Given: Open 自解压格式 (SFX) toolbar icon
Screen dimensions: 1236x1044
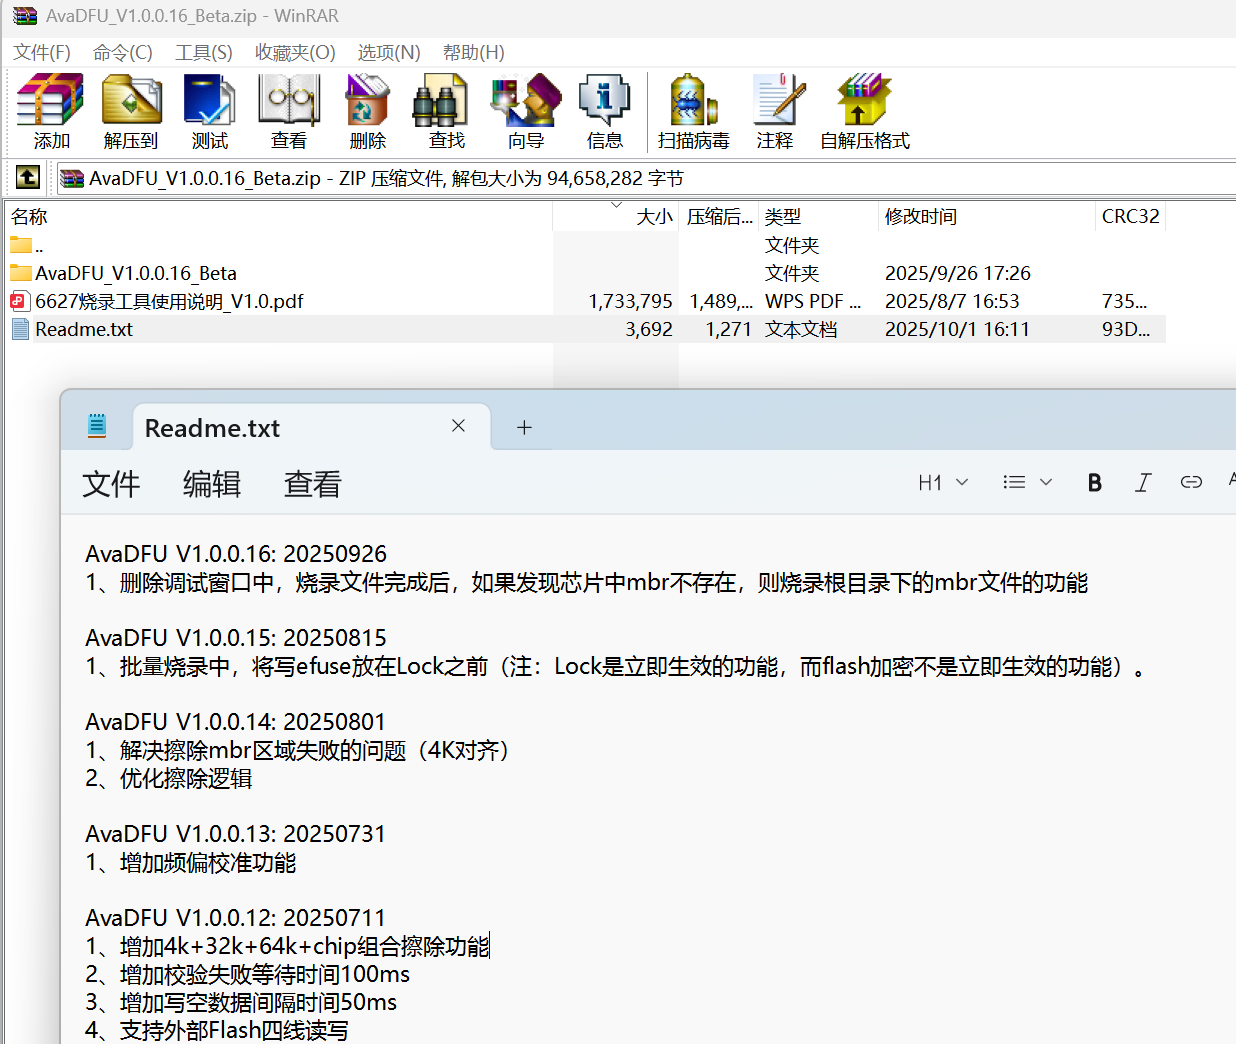Looking at the screenshot, I should pyautogui.click(x=864, y=111).
